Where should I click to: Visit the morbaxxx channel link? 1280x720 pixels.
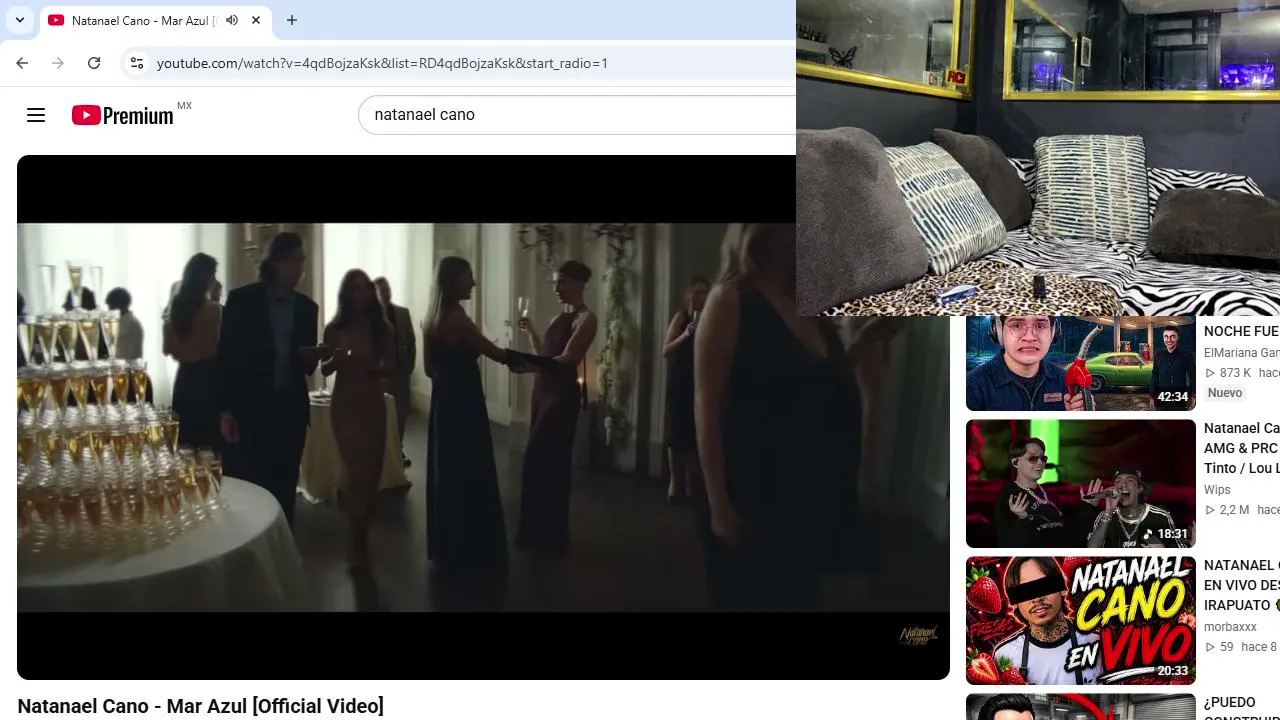(x=1230, y=627)
